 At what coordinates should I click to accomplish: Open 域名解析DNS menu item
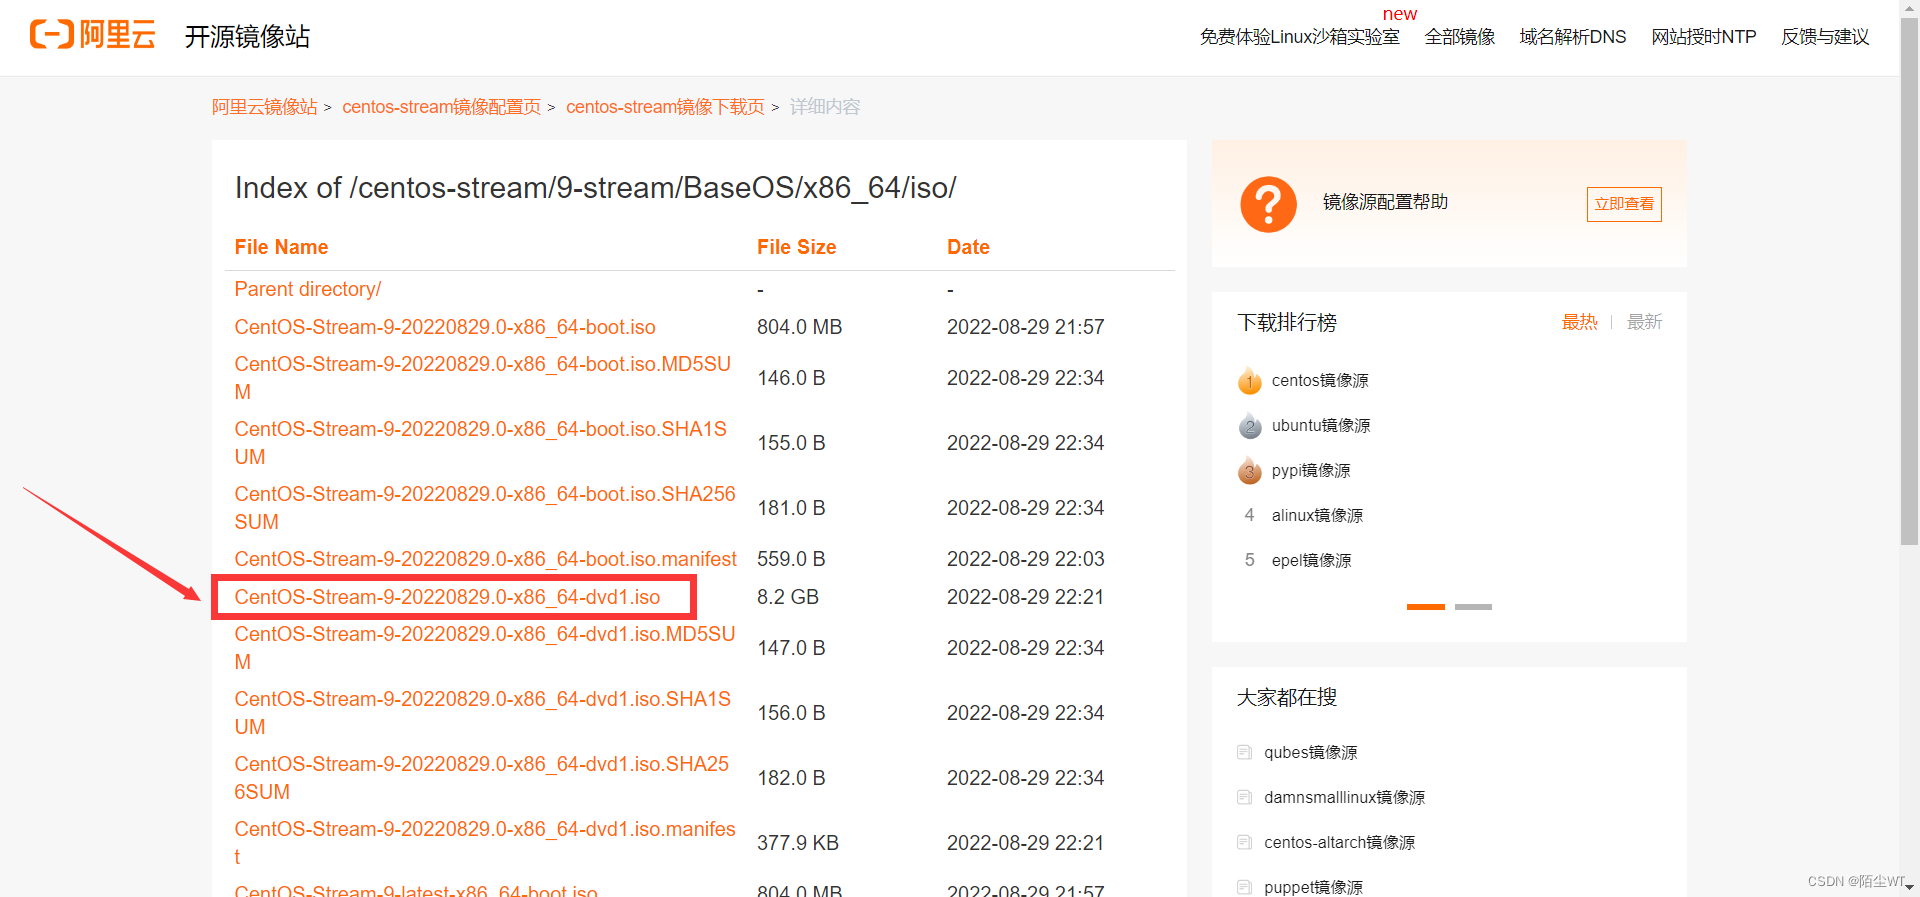tap(1572, 37)
